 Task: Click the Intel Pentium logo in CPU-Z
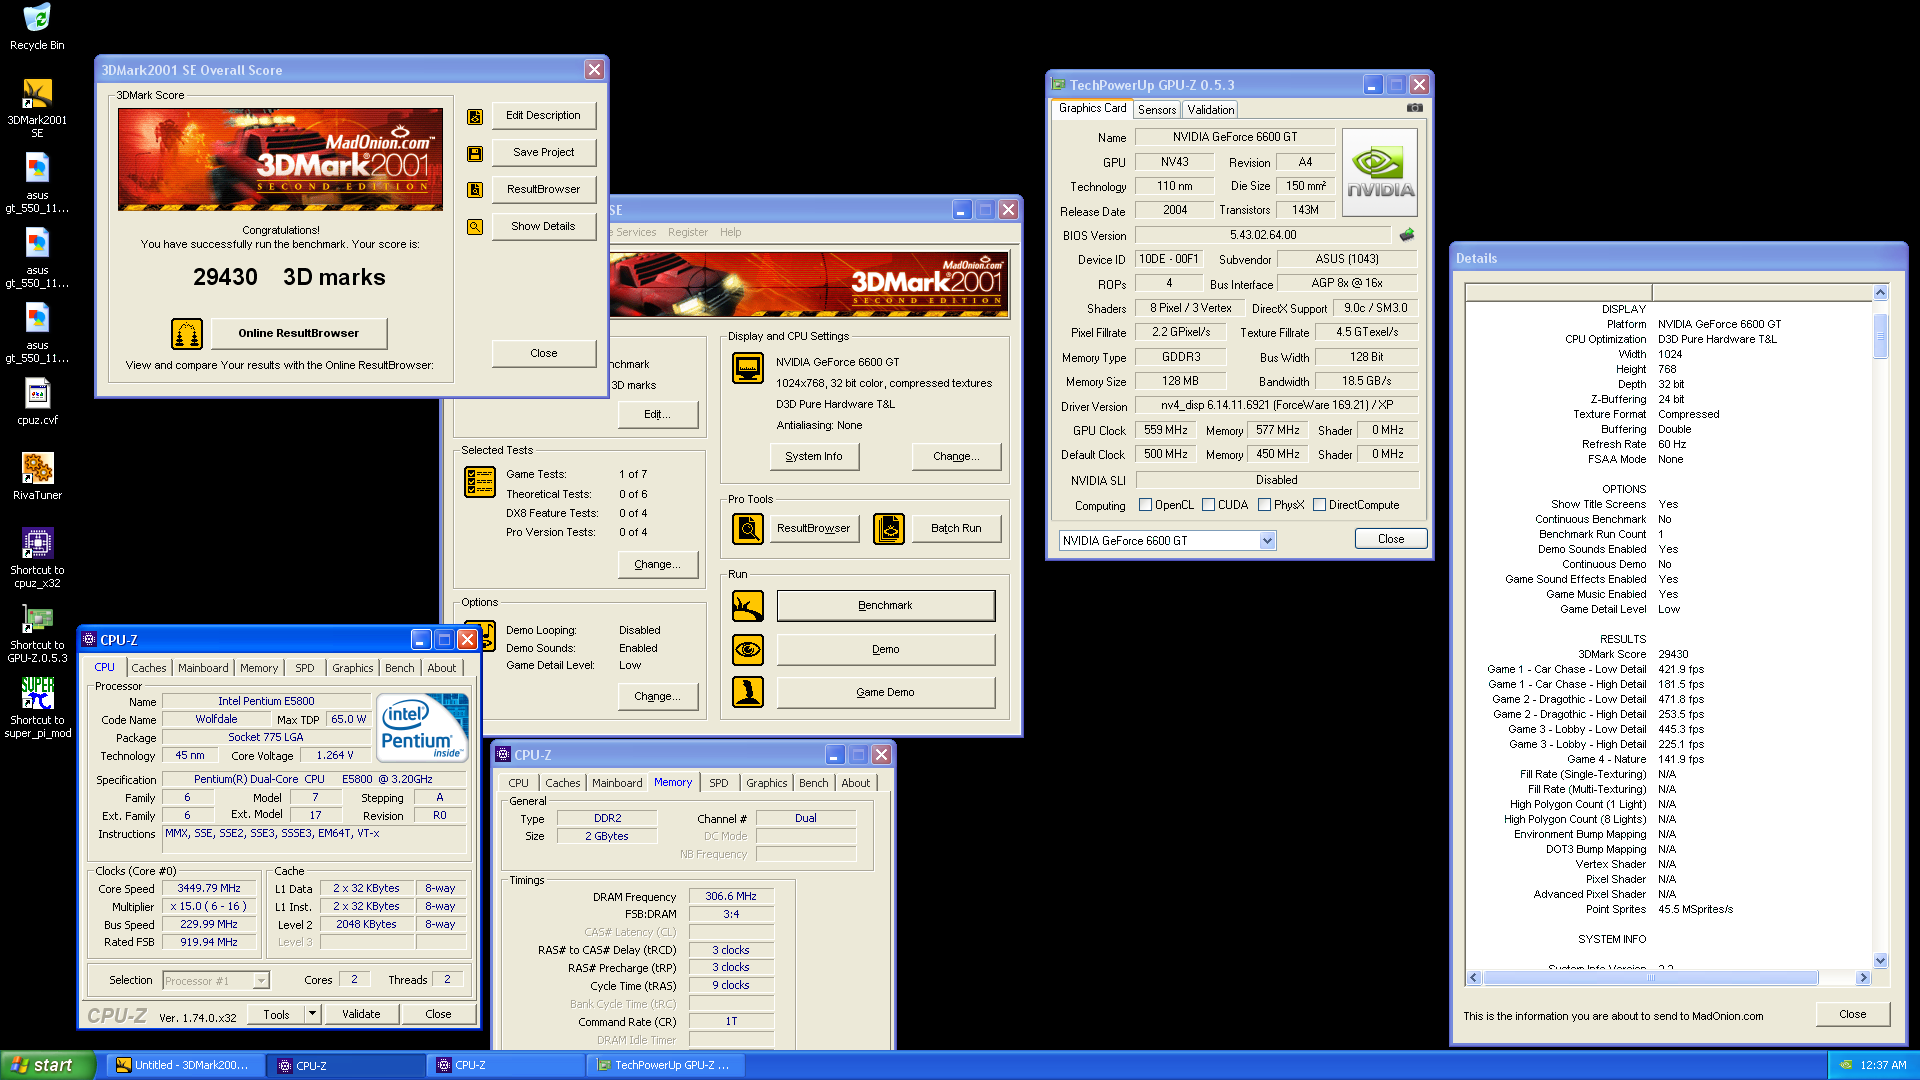(x=421, y=728)
